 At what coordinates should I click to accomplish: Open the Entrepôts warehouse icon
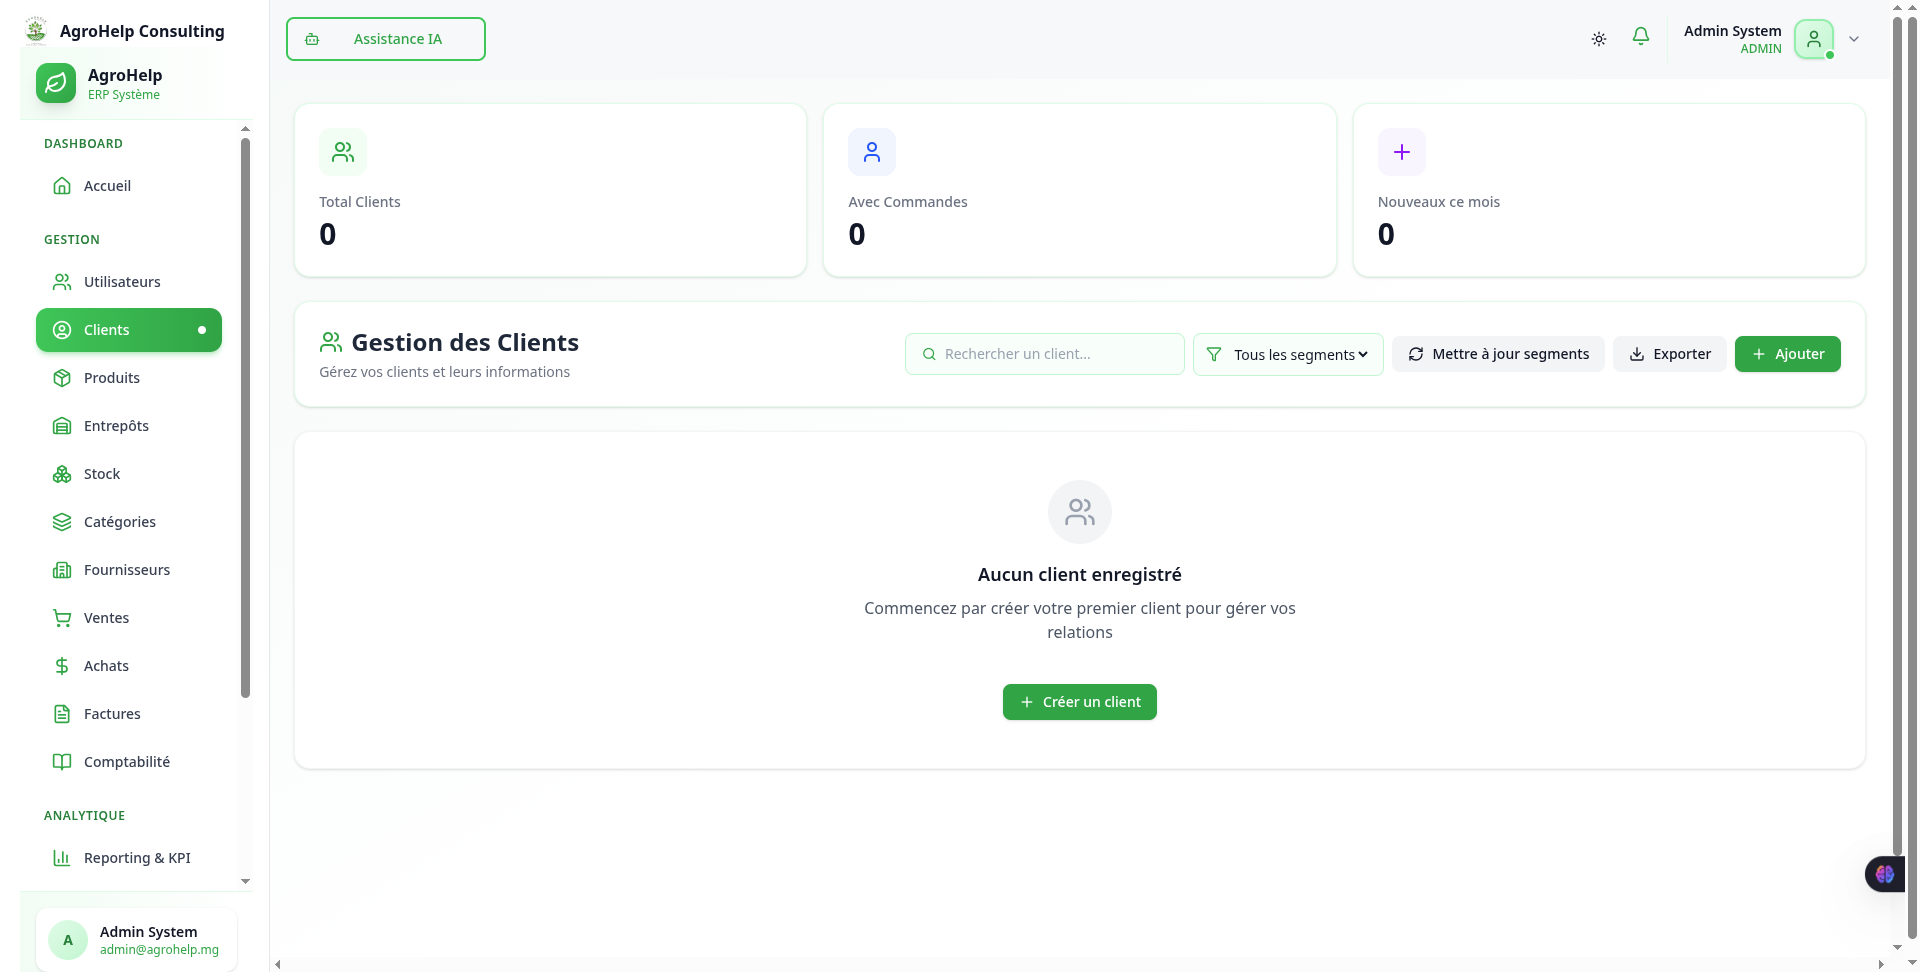62,426
